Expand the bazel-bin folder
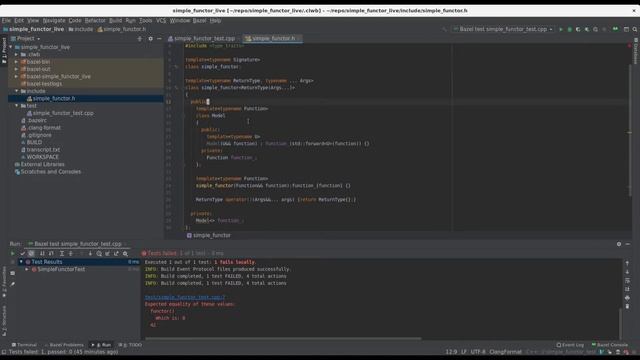The height and width of the screenshot is (360, 640). [16, 62]
